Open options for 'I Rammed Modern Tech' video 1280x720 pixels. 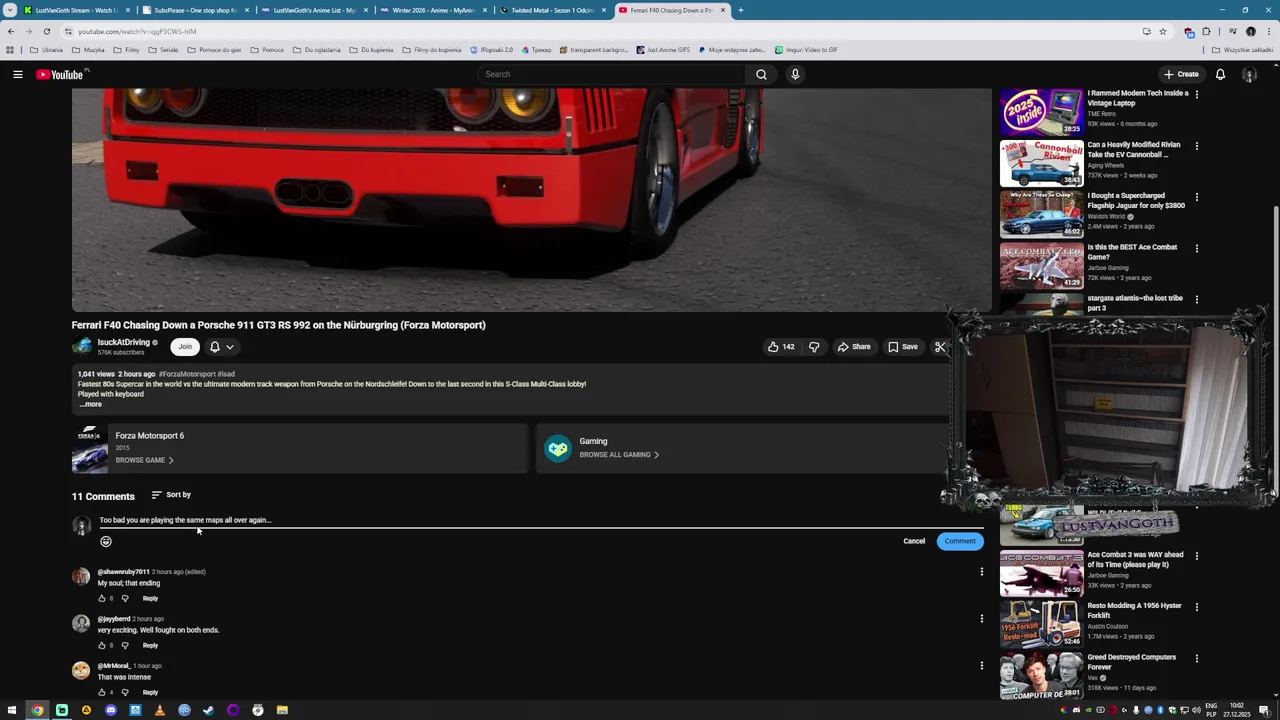click(x=1196, y=95)
